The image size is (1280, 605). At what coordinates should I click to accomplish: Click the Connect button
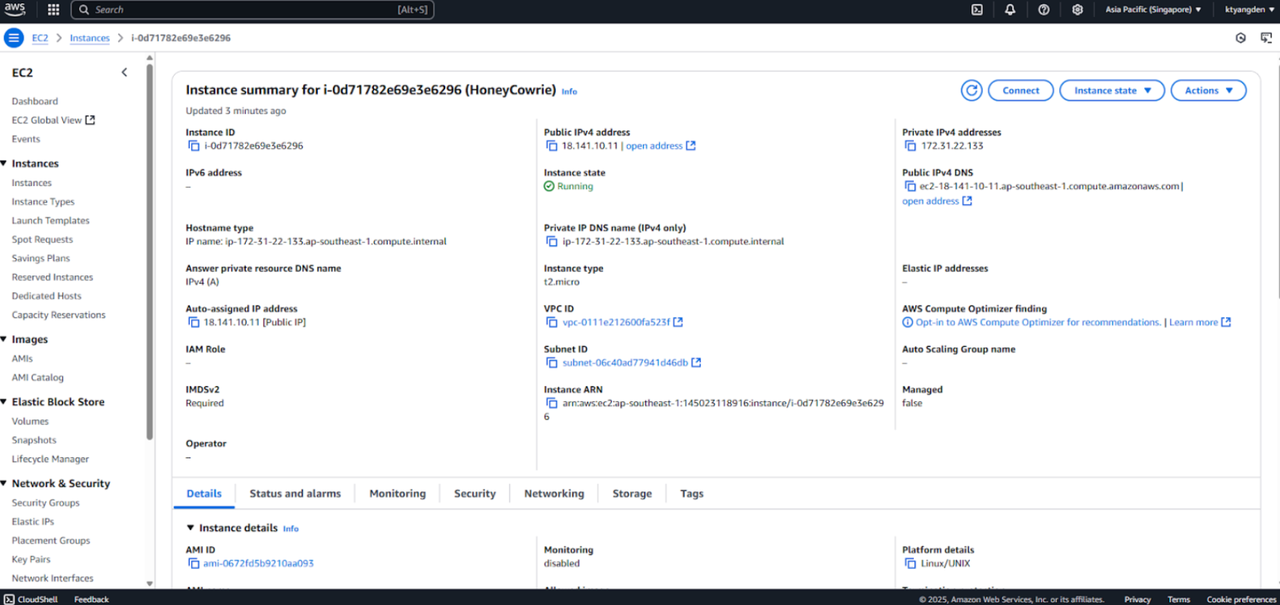pyautogui.click(x=1021, y=90)
